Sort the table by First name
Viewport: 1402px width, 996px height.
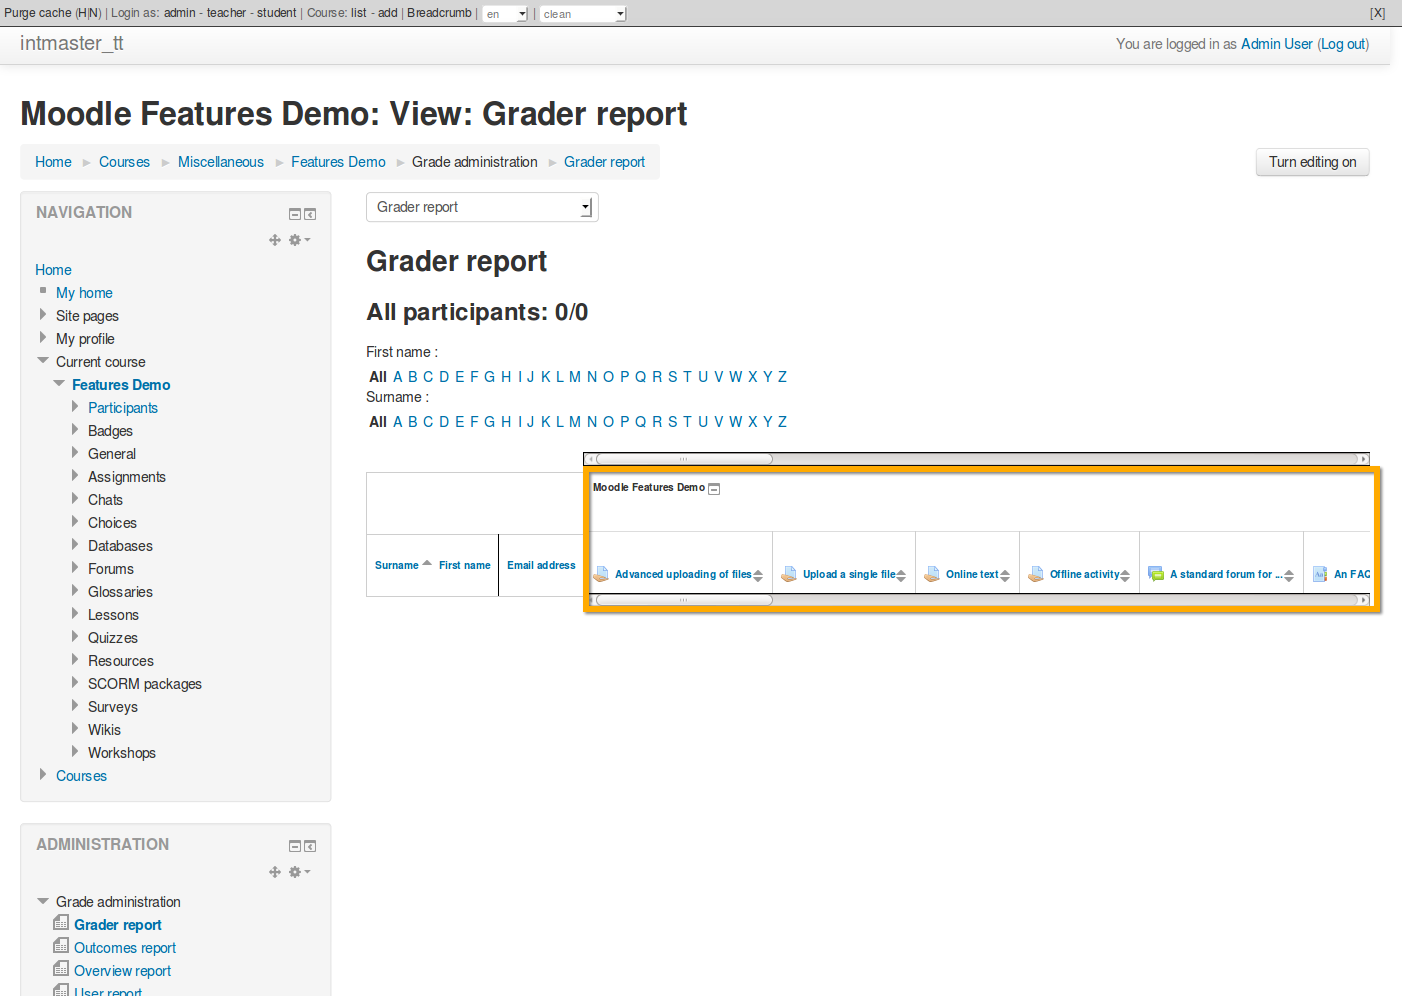point(465,565)
